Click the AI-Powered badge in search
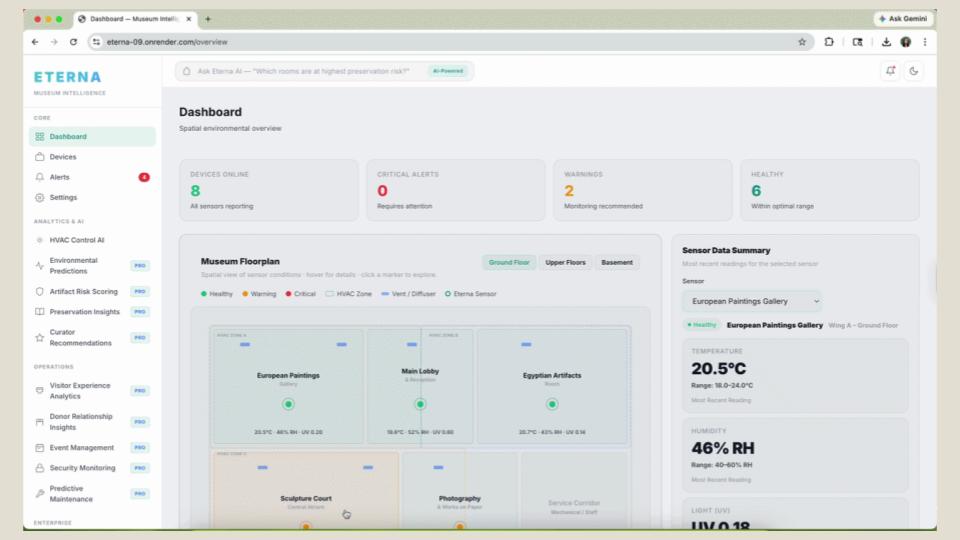960x540 pixels. [448, 71]
